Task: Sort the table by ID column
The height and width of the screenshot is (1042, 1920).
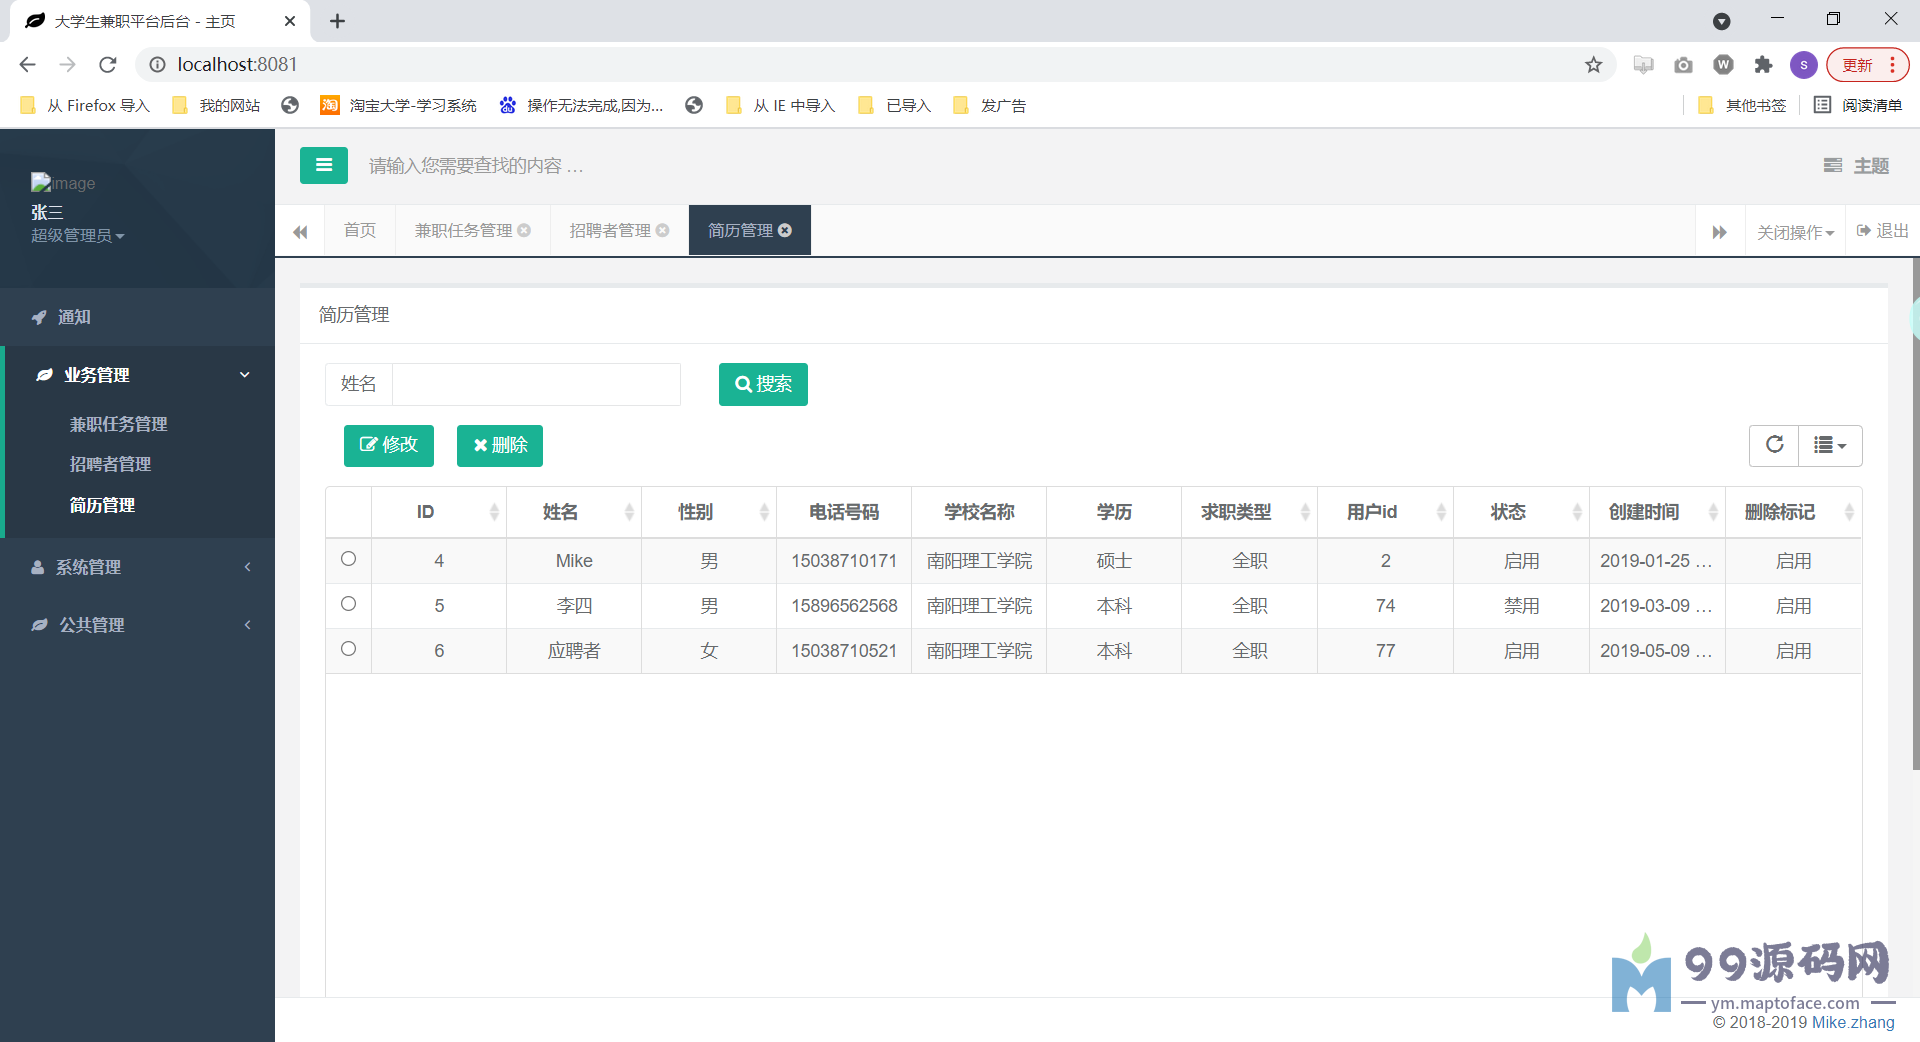Action: 438,512
